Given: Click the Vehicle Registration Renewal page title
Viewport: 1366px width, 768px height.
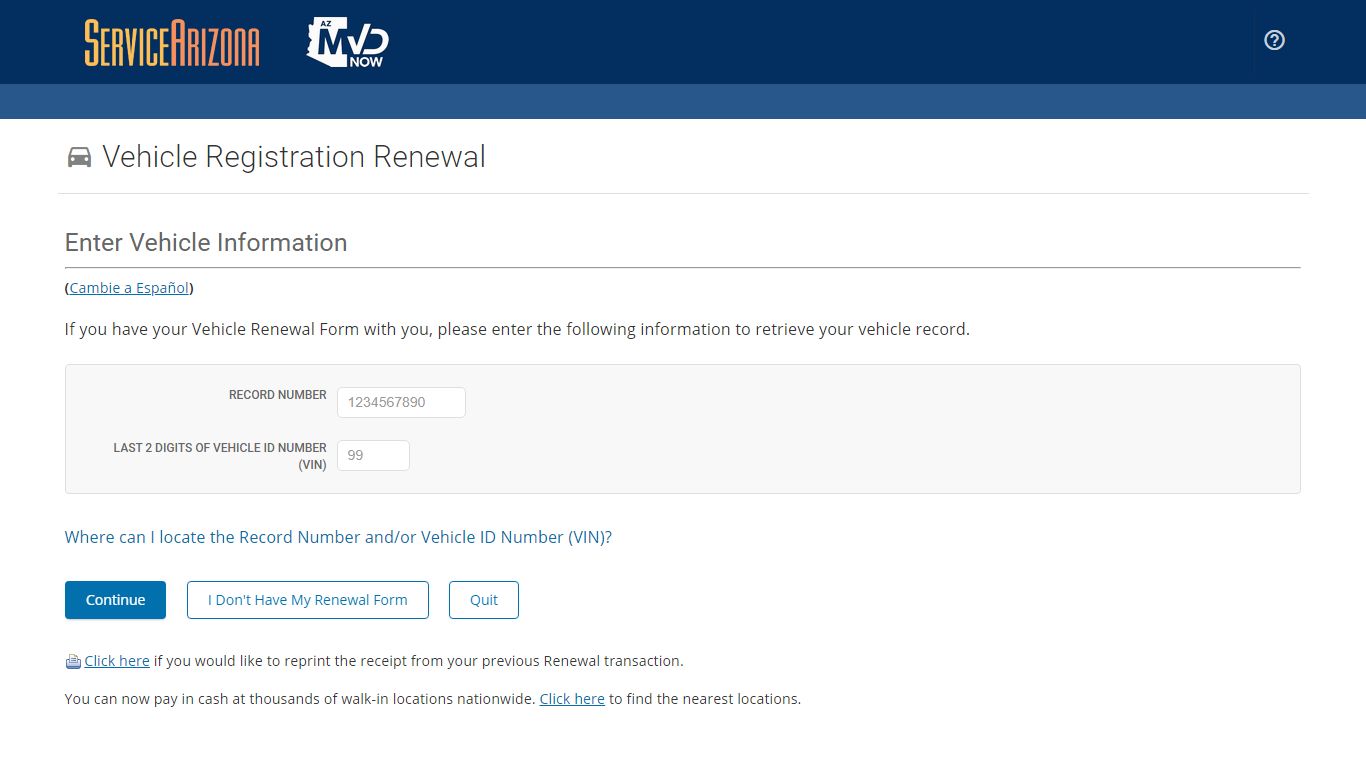Looking at the screenshot, I should click(x=294, y=157).
